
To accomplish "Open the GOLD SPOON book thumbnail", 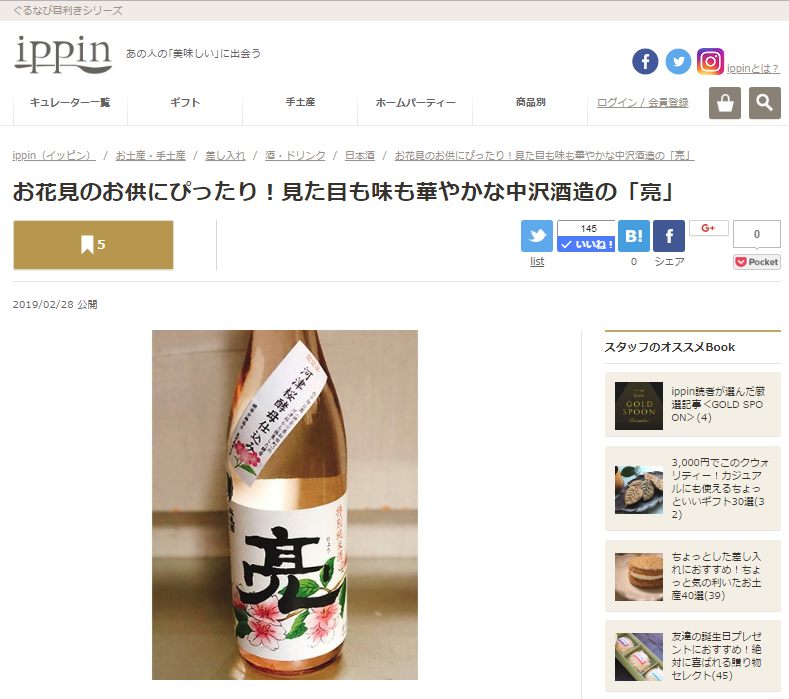I will point(639,406).
